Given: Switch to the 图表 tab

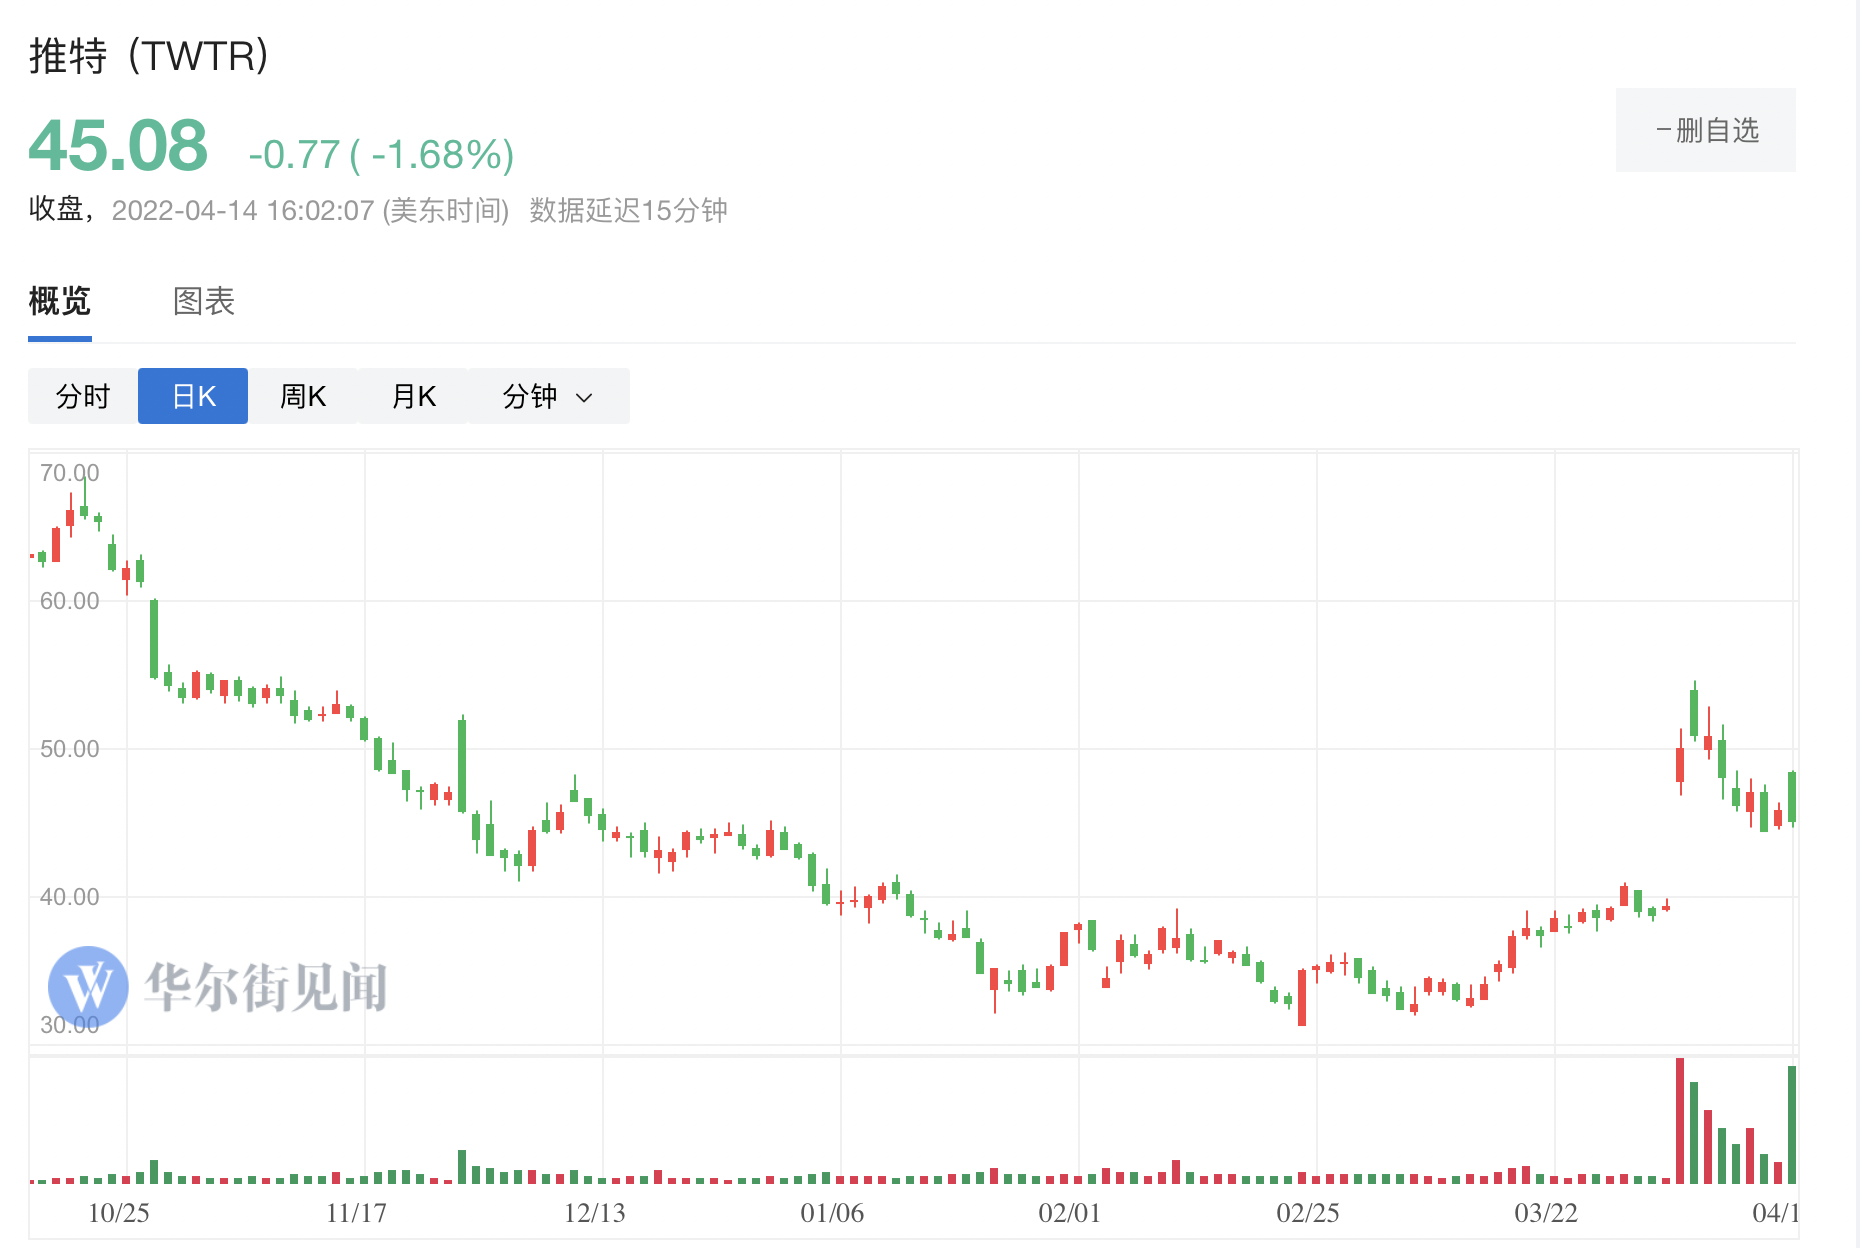Looking at the screenshot, I should [x=204, y=301].
